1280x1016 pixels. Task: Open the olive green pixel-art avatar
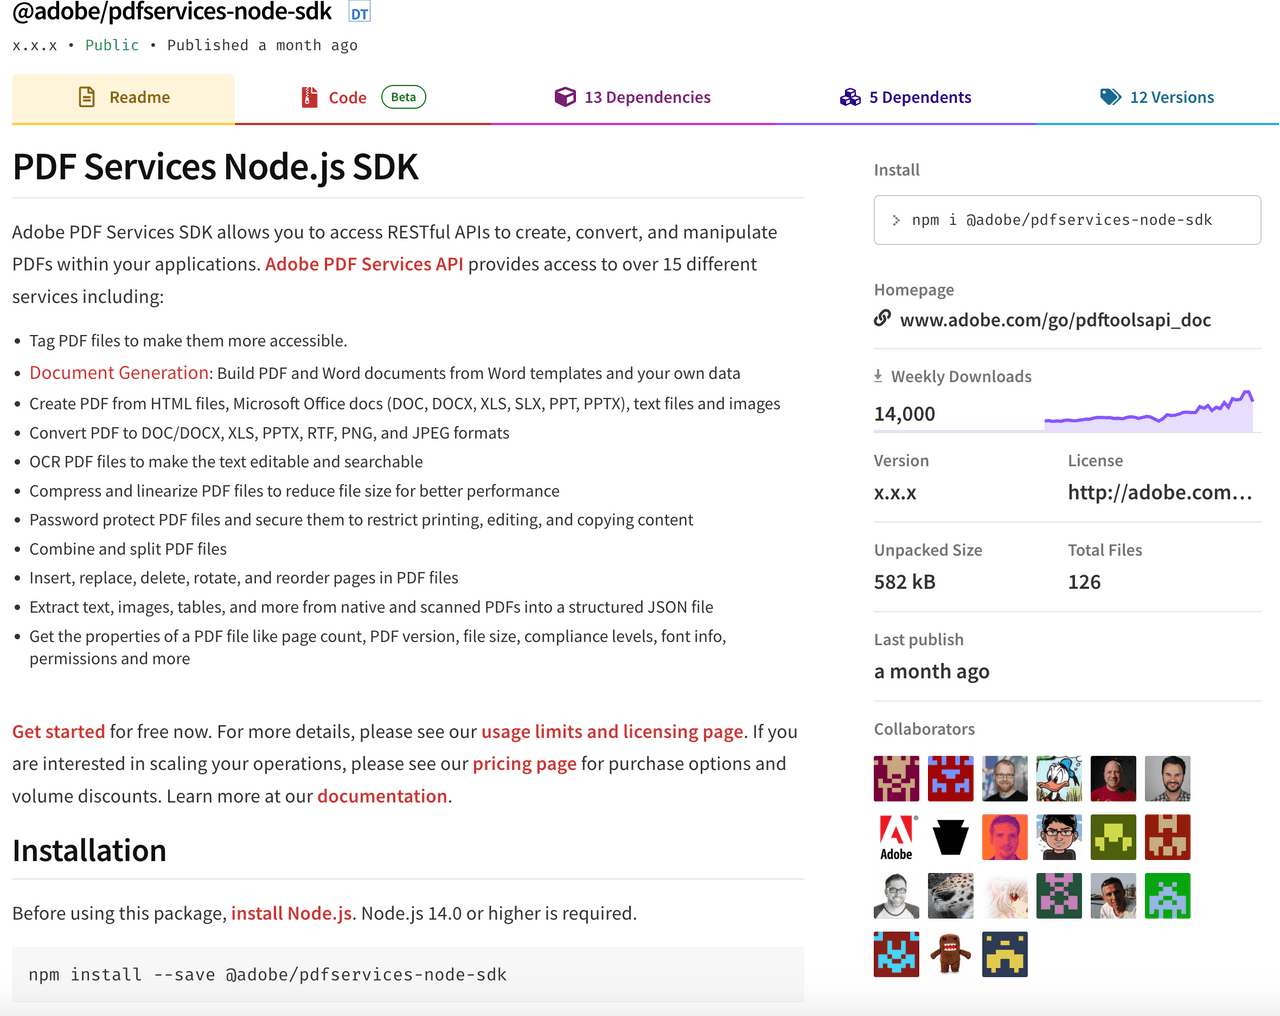1113,838
